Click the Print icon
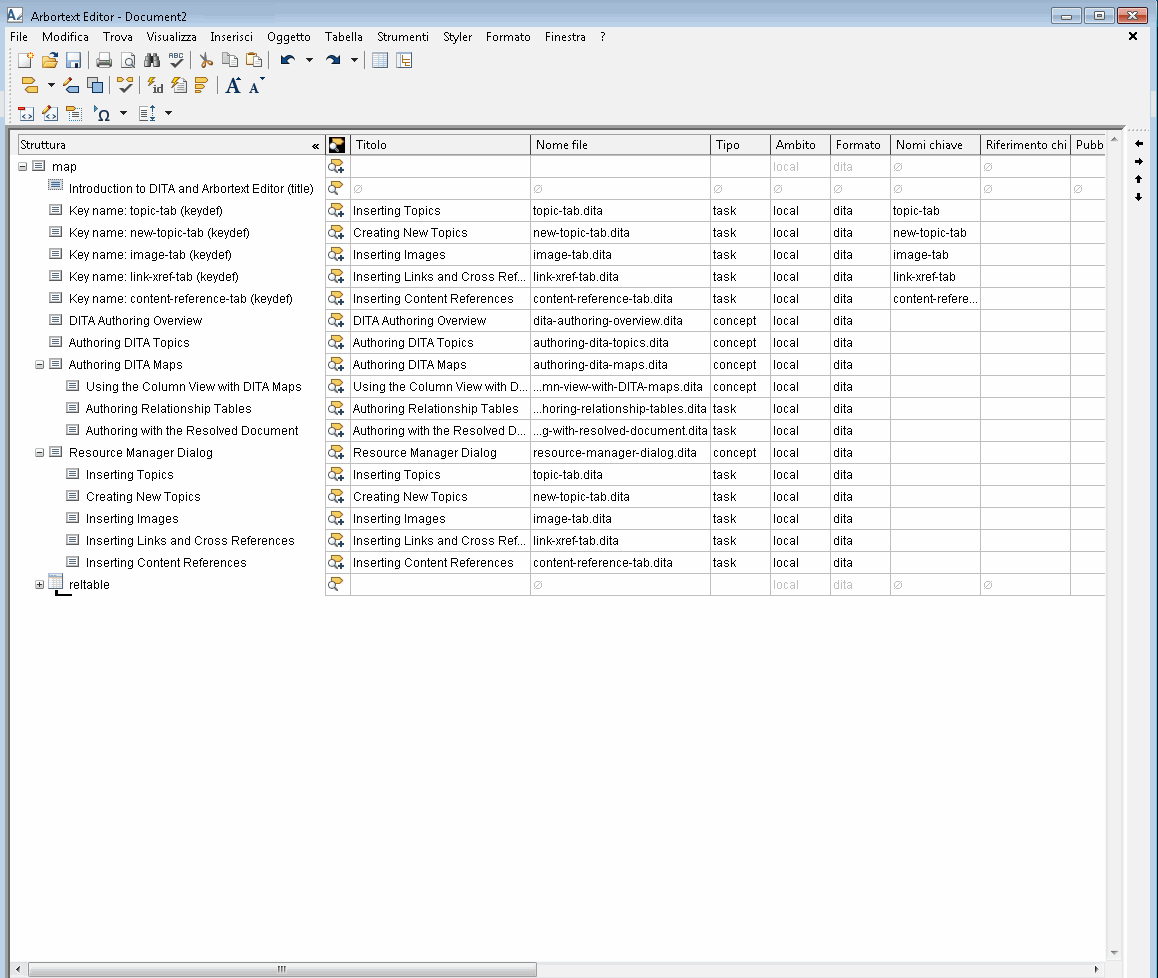Viewport: 1158px width, 978px height. coord(104,61)
